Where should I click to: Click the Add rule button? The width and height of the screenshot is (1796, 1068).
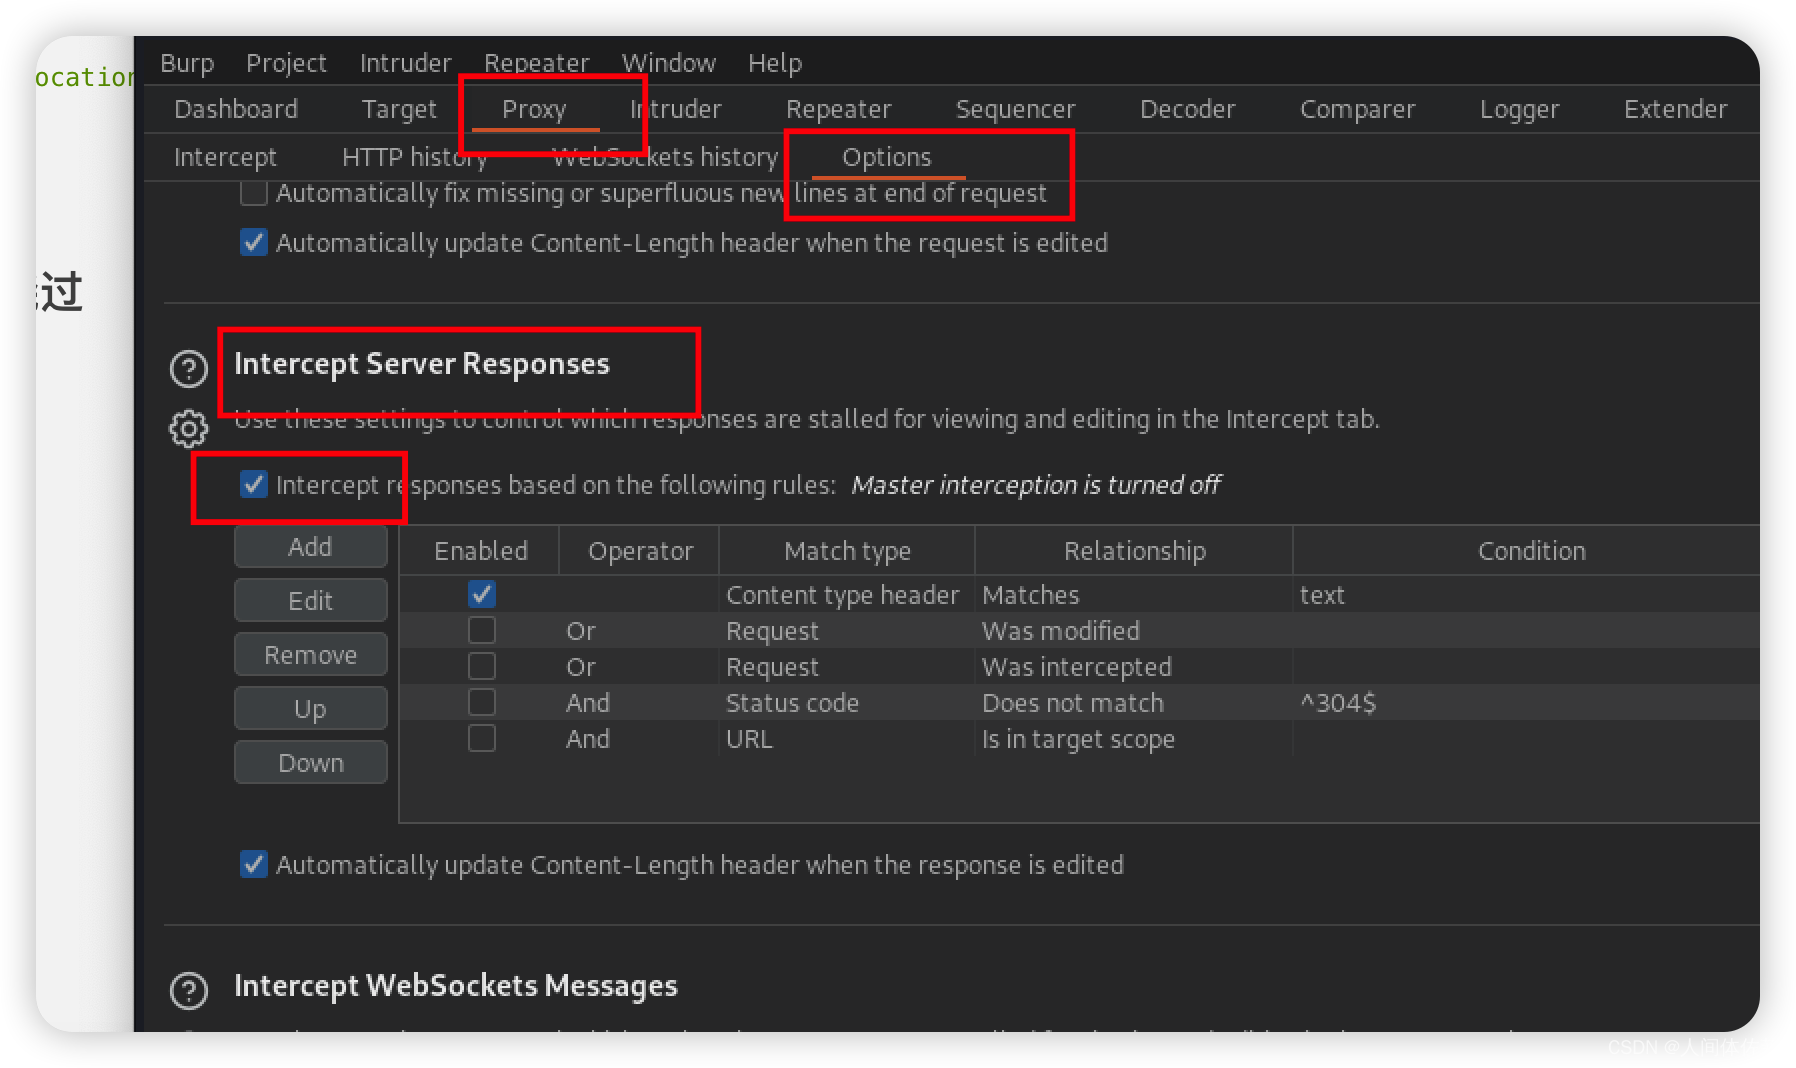(311, 547)
